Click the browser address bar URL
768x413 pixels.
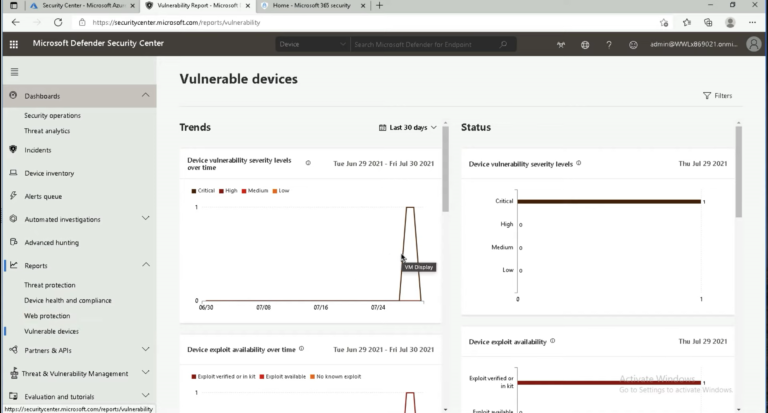(176, 23)
